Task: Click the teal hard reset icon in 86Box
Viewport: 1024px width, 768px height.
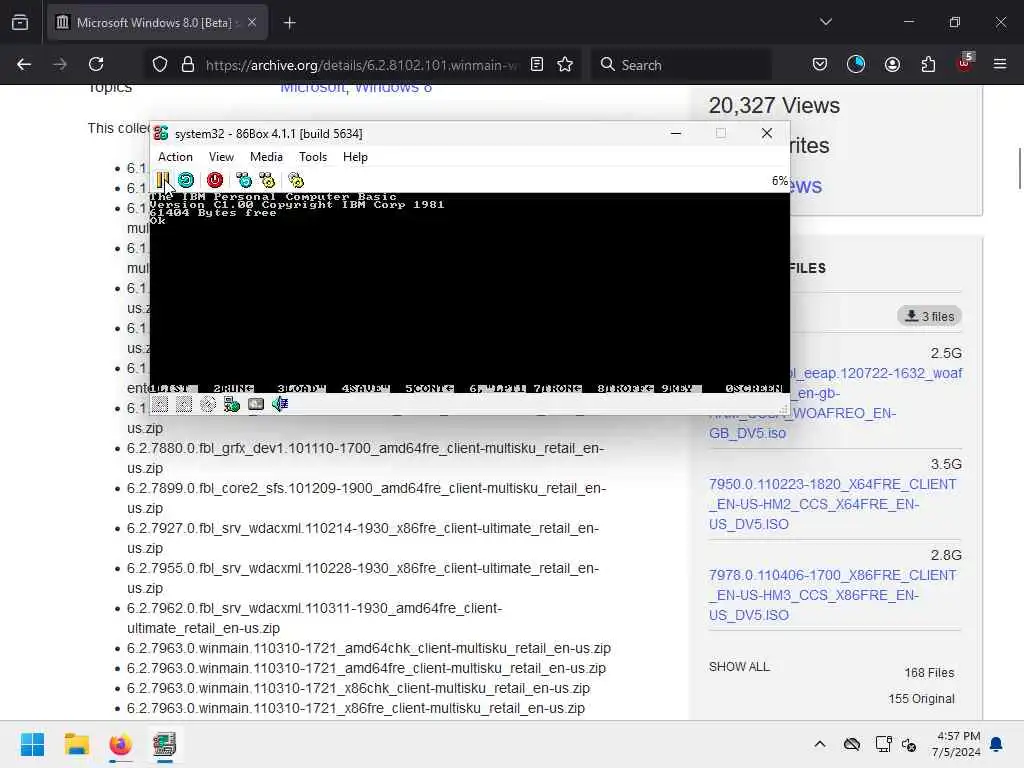Action: (x=186, y=180)
